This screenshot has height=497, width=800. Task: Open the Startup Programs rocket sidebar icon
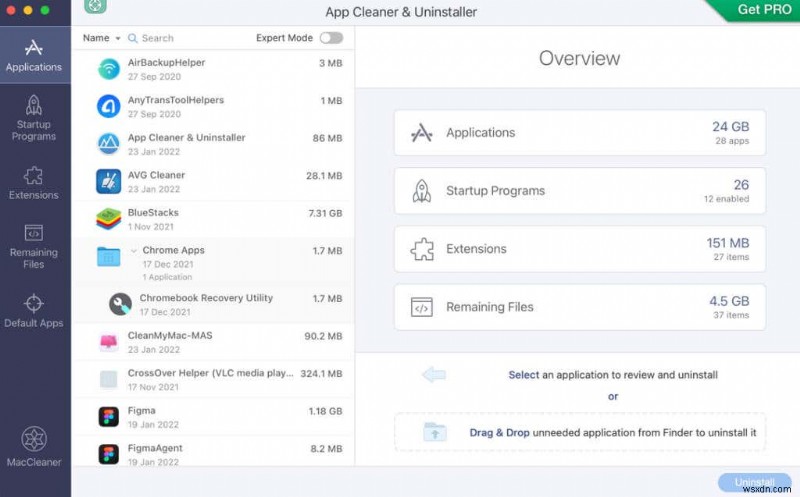[x=34, y=106]
